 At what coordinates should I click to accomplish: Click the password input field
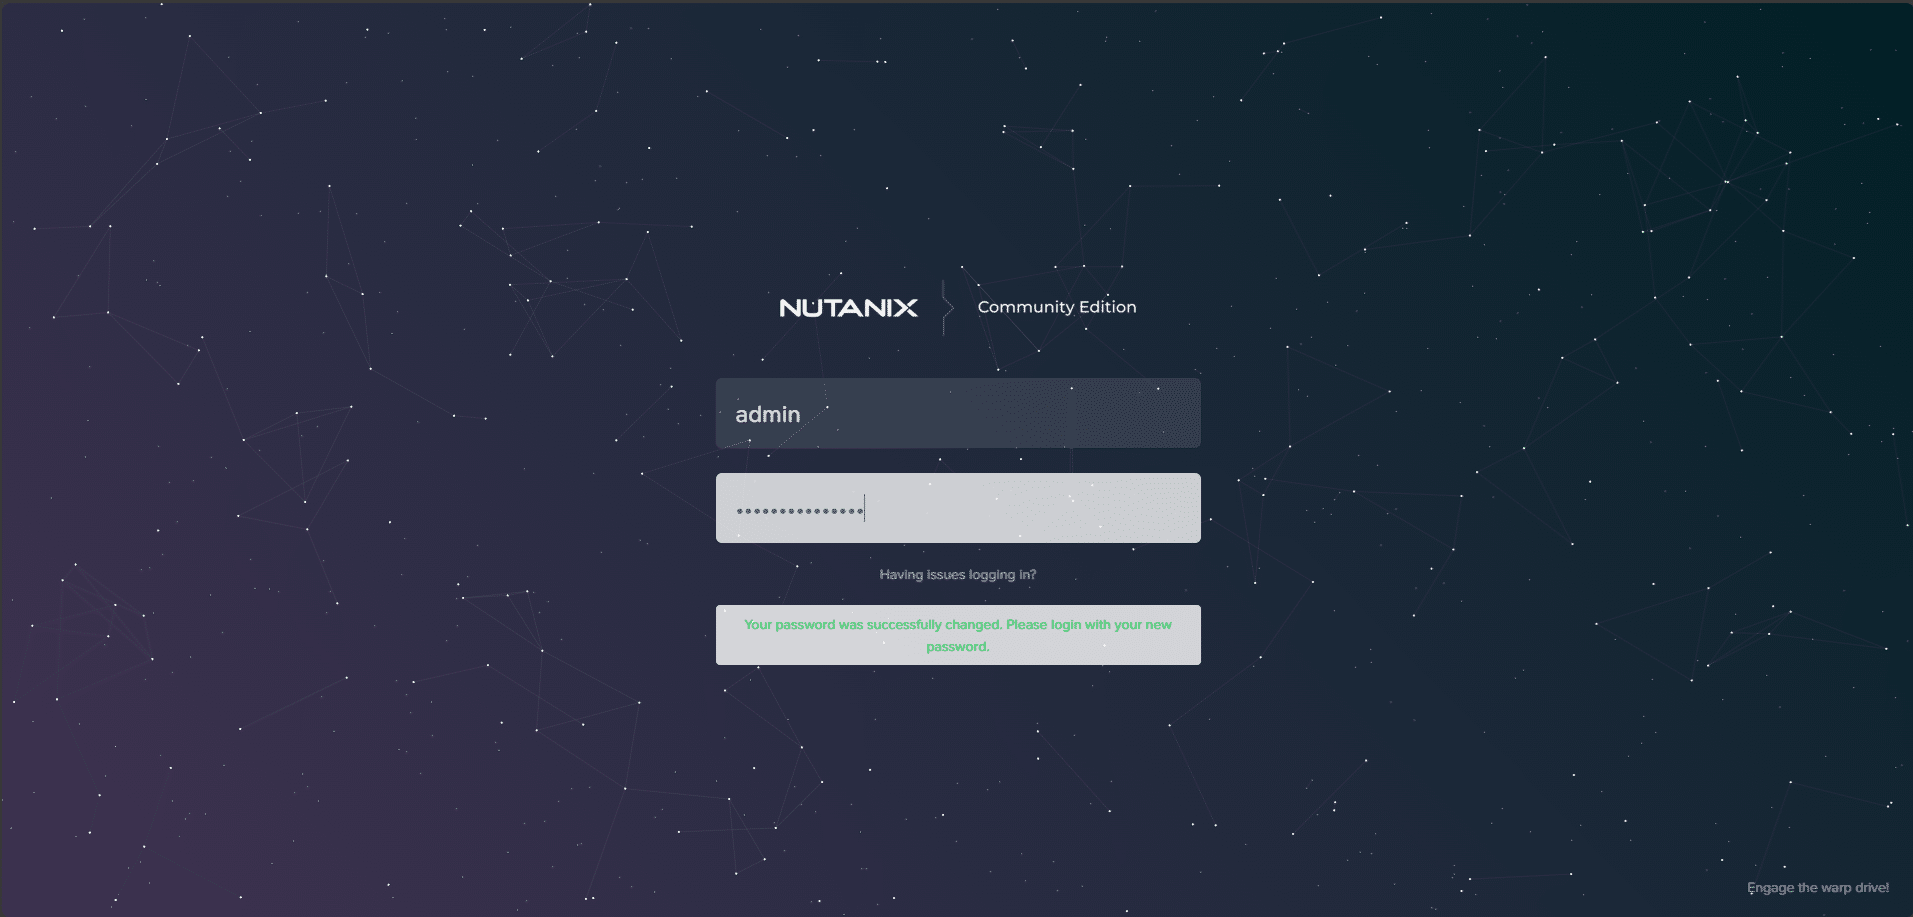(x=957, y=508)
